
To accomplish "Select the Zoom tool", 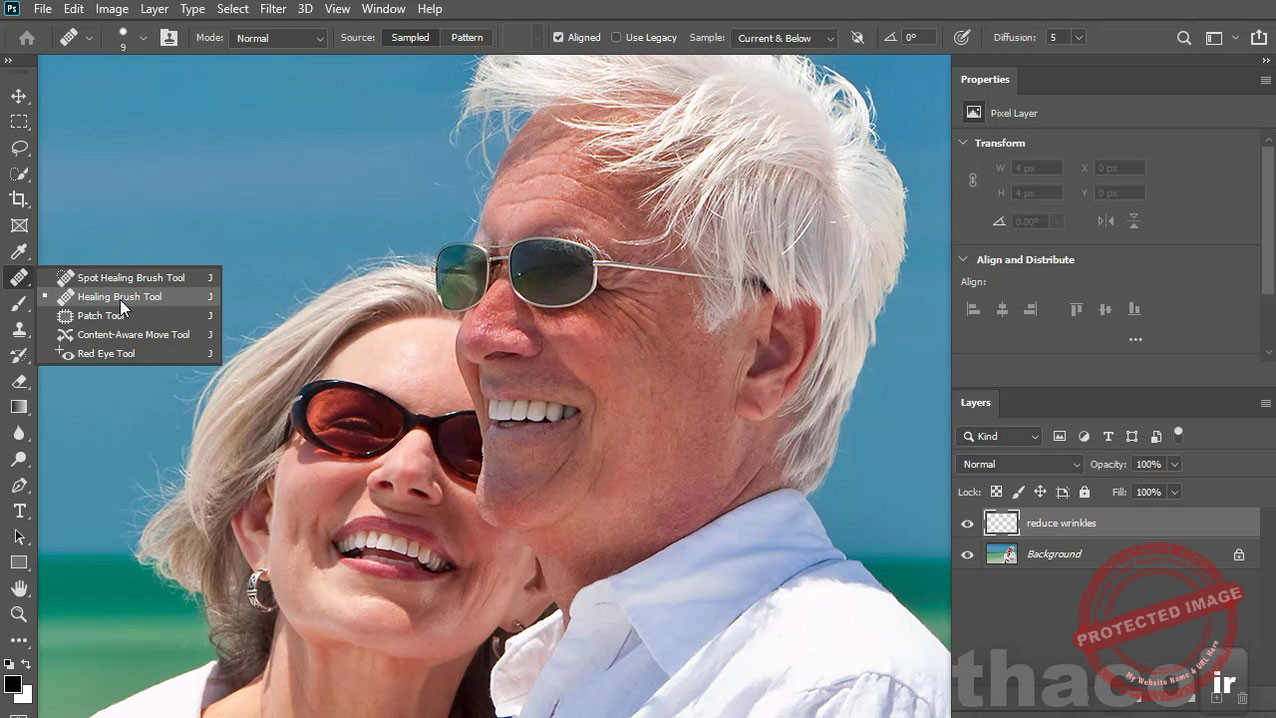I will coord(19,614).
